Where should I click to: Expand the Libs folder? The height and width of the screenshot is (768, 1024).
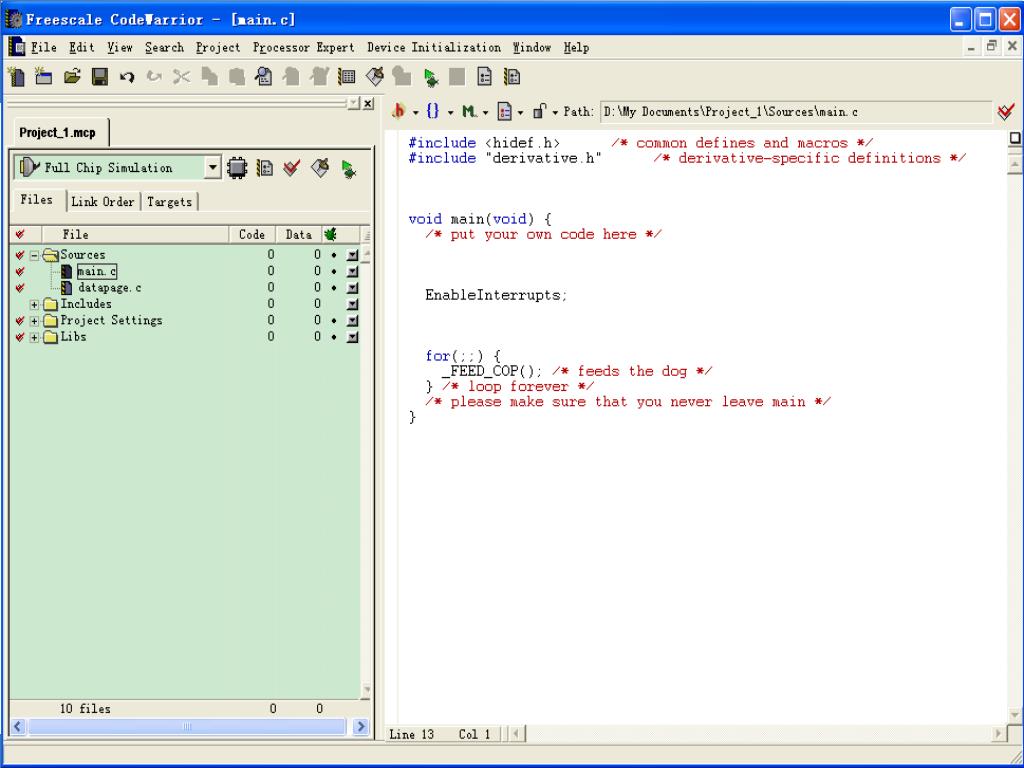pyautogui.click(x=35, y=337)
